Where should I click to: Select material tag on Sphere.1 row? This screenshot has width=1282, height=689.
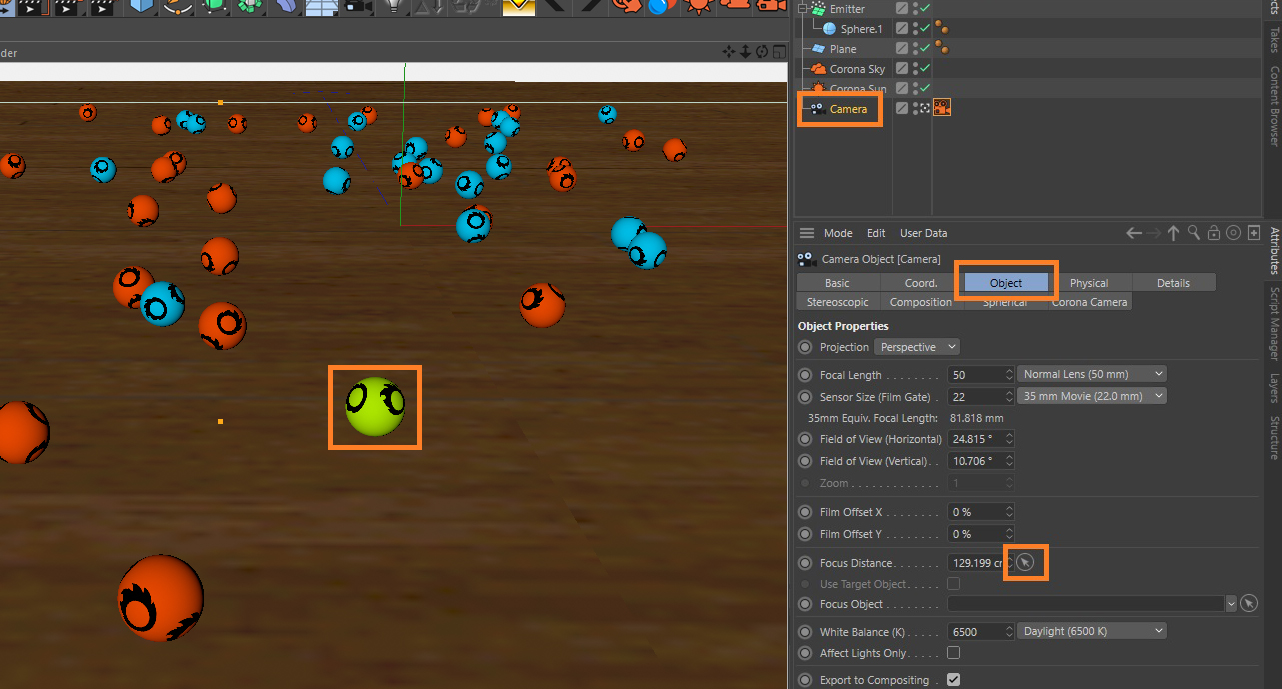tap(941, 29)
